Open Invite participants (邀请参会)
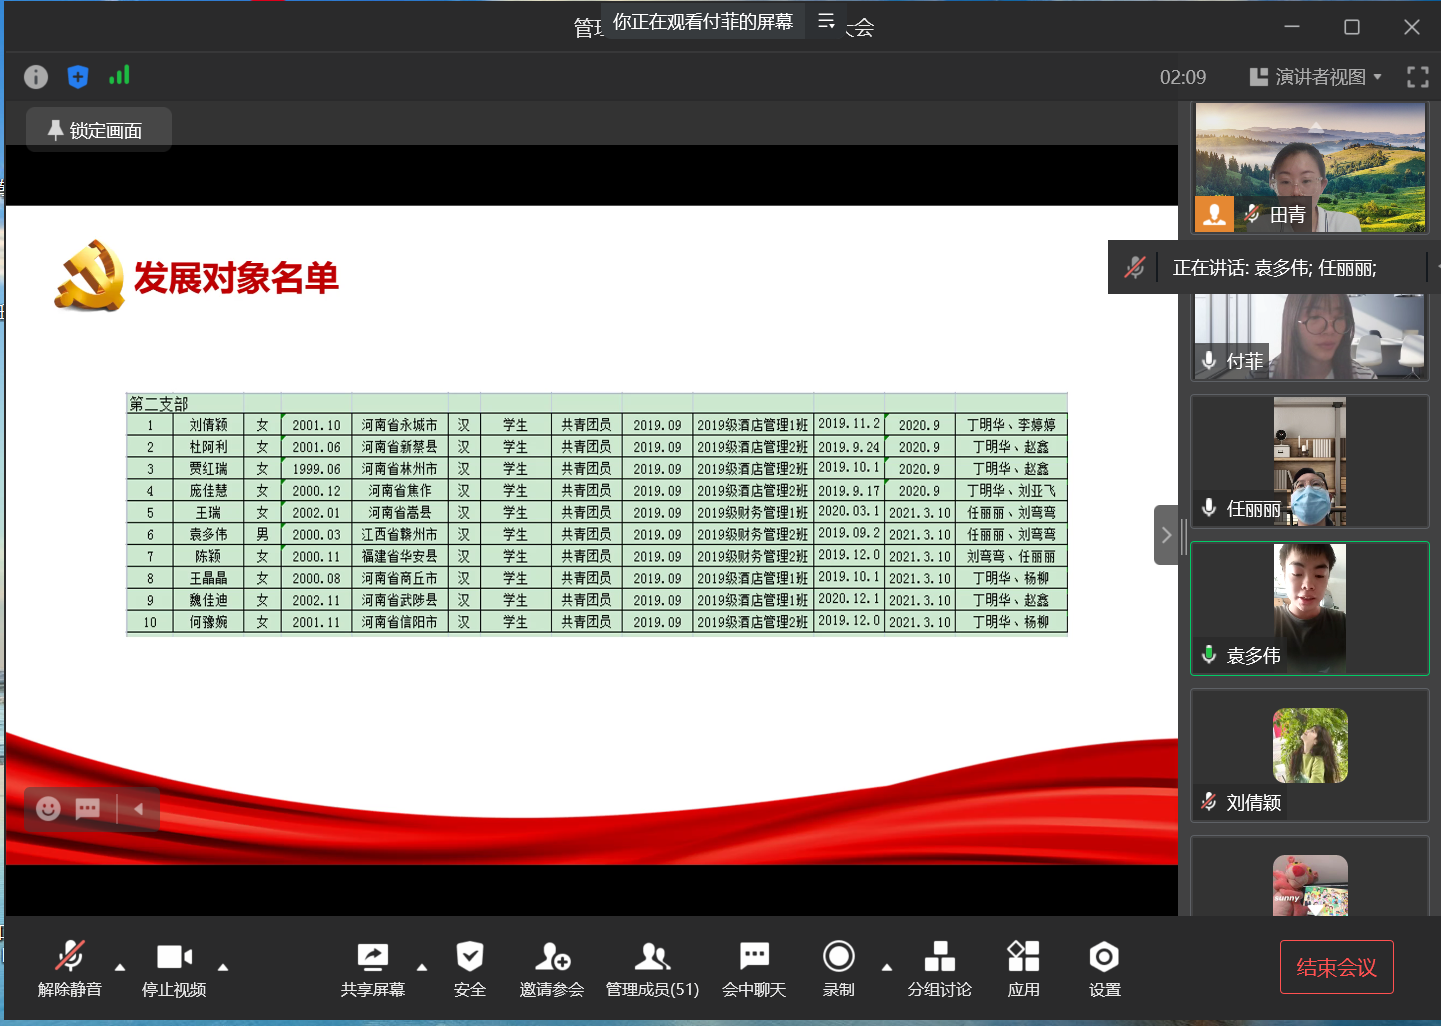The height and width of the screenshot is (1026, 1441). point(551,967)
